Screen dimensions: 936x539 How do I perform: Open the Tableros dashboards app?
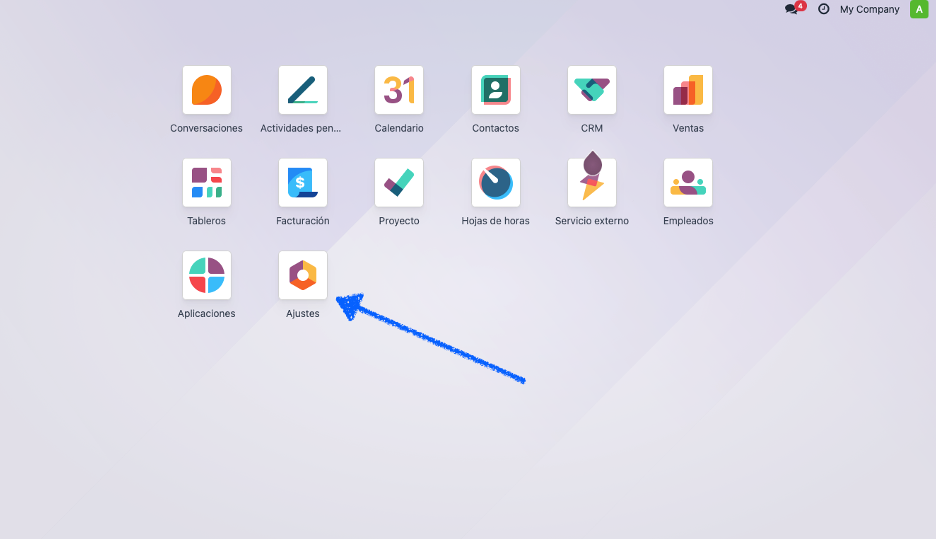tap(207, 183)
